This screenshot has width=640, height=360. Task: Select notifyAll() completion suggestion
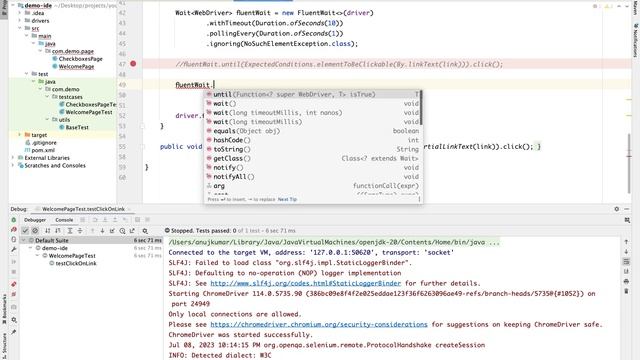[313, 177]
